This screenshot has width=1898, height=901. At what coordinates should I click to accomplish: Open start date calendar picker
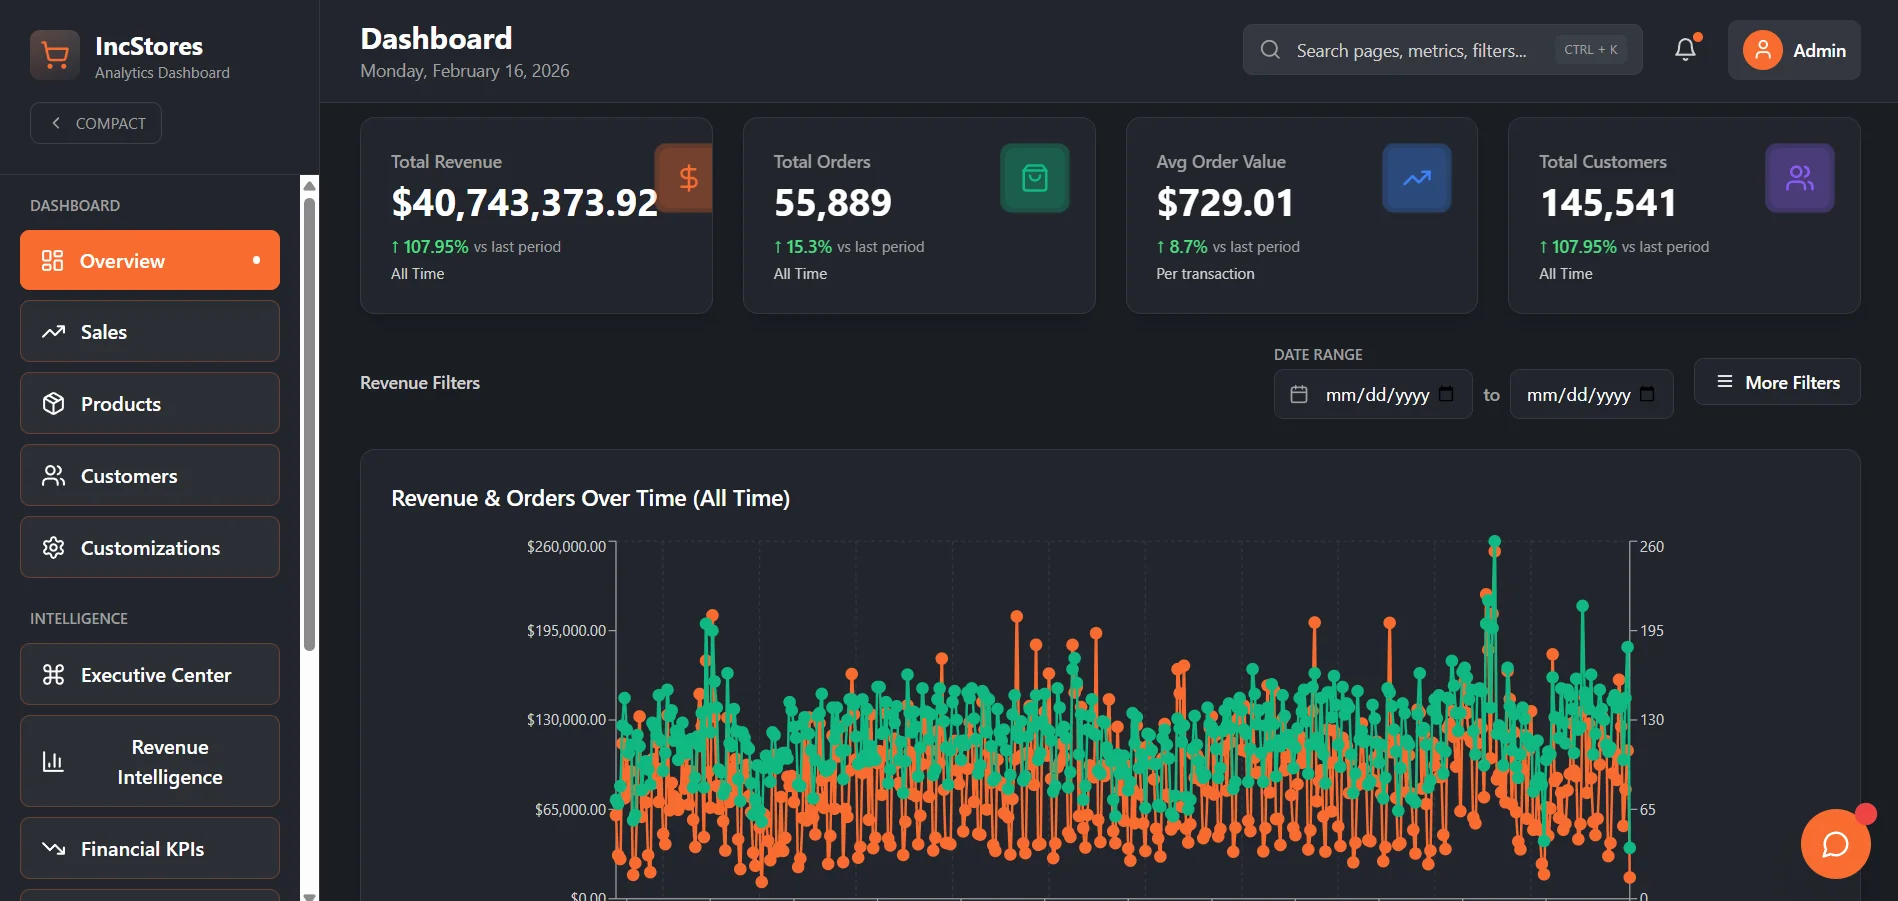click(x=1446, y=394)
